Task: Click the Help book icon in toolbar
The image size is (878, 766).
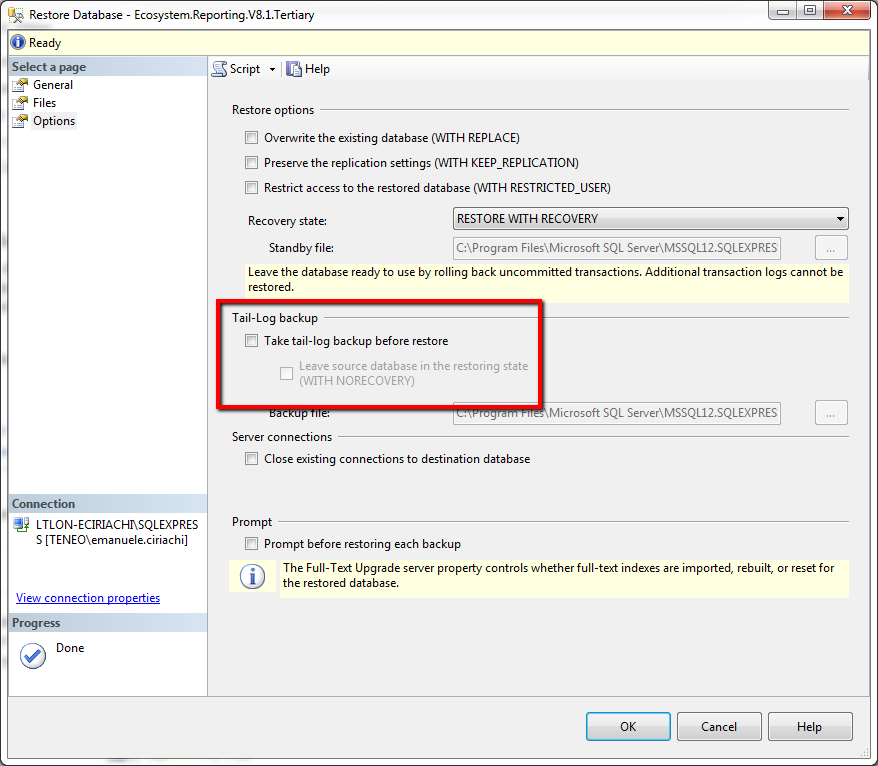Action: 294,69
